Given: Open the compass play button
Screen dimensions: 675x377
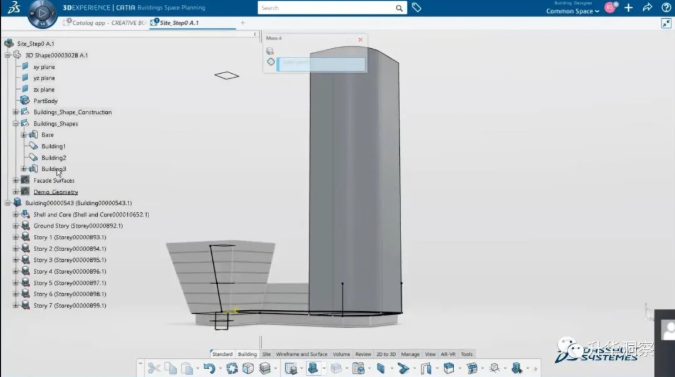Looking at the screenshot, I should (42, 13).
